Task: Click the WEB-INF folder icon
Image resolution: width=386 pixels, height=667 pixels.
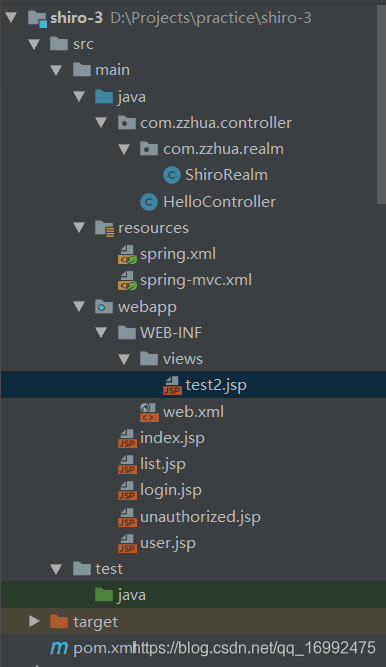Action: click(126, 333)
